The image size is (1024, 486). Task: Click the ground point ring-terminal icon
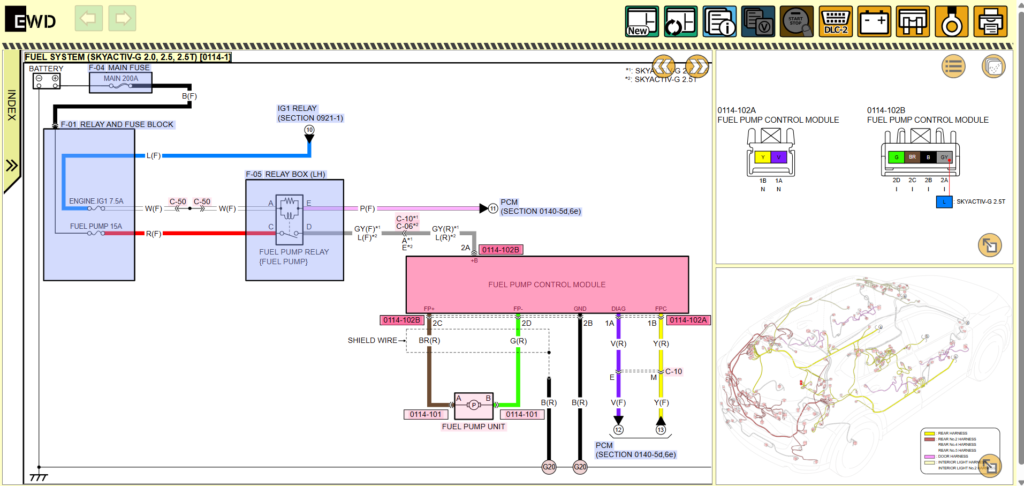(x=952, y=21)
